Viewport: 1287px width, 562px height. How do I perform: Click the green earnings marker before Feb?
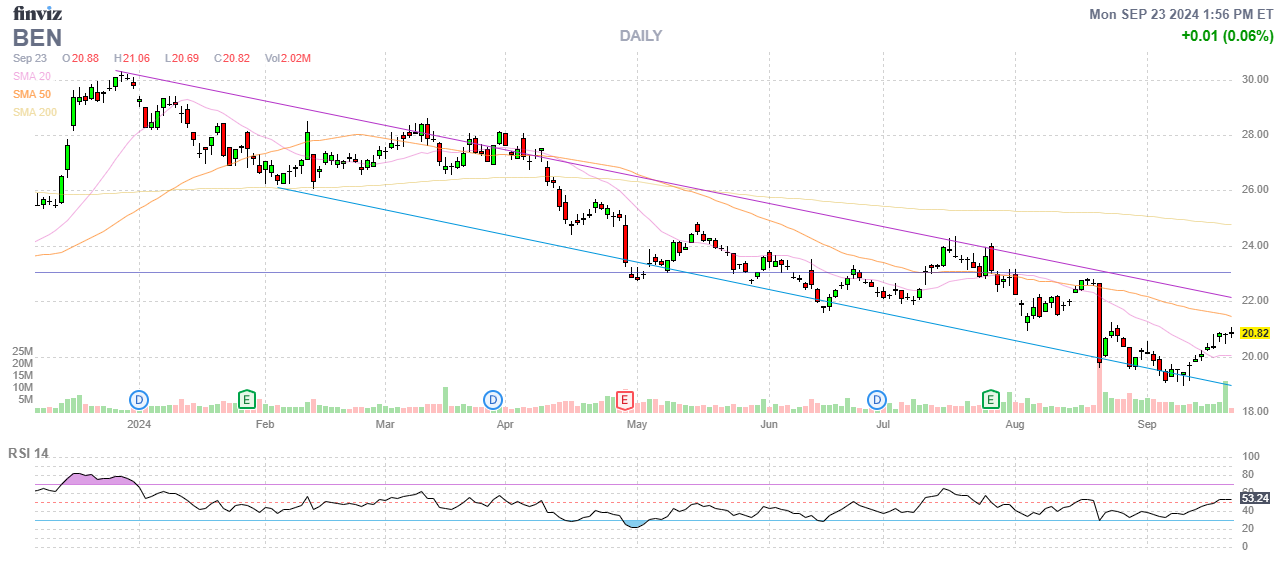pyautogui.click(x=246, y=400)
